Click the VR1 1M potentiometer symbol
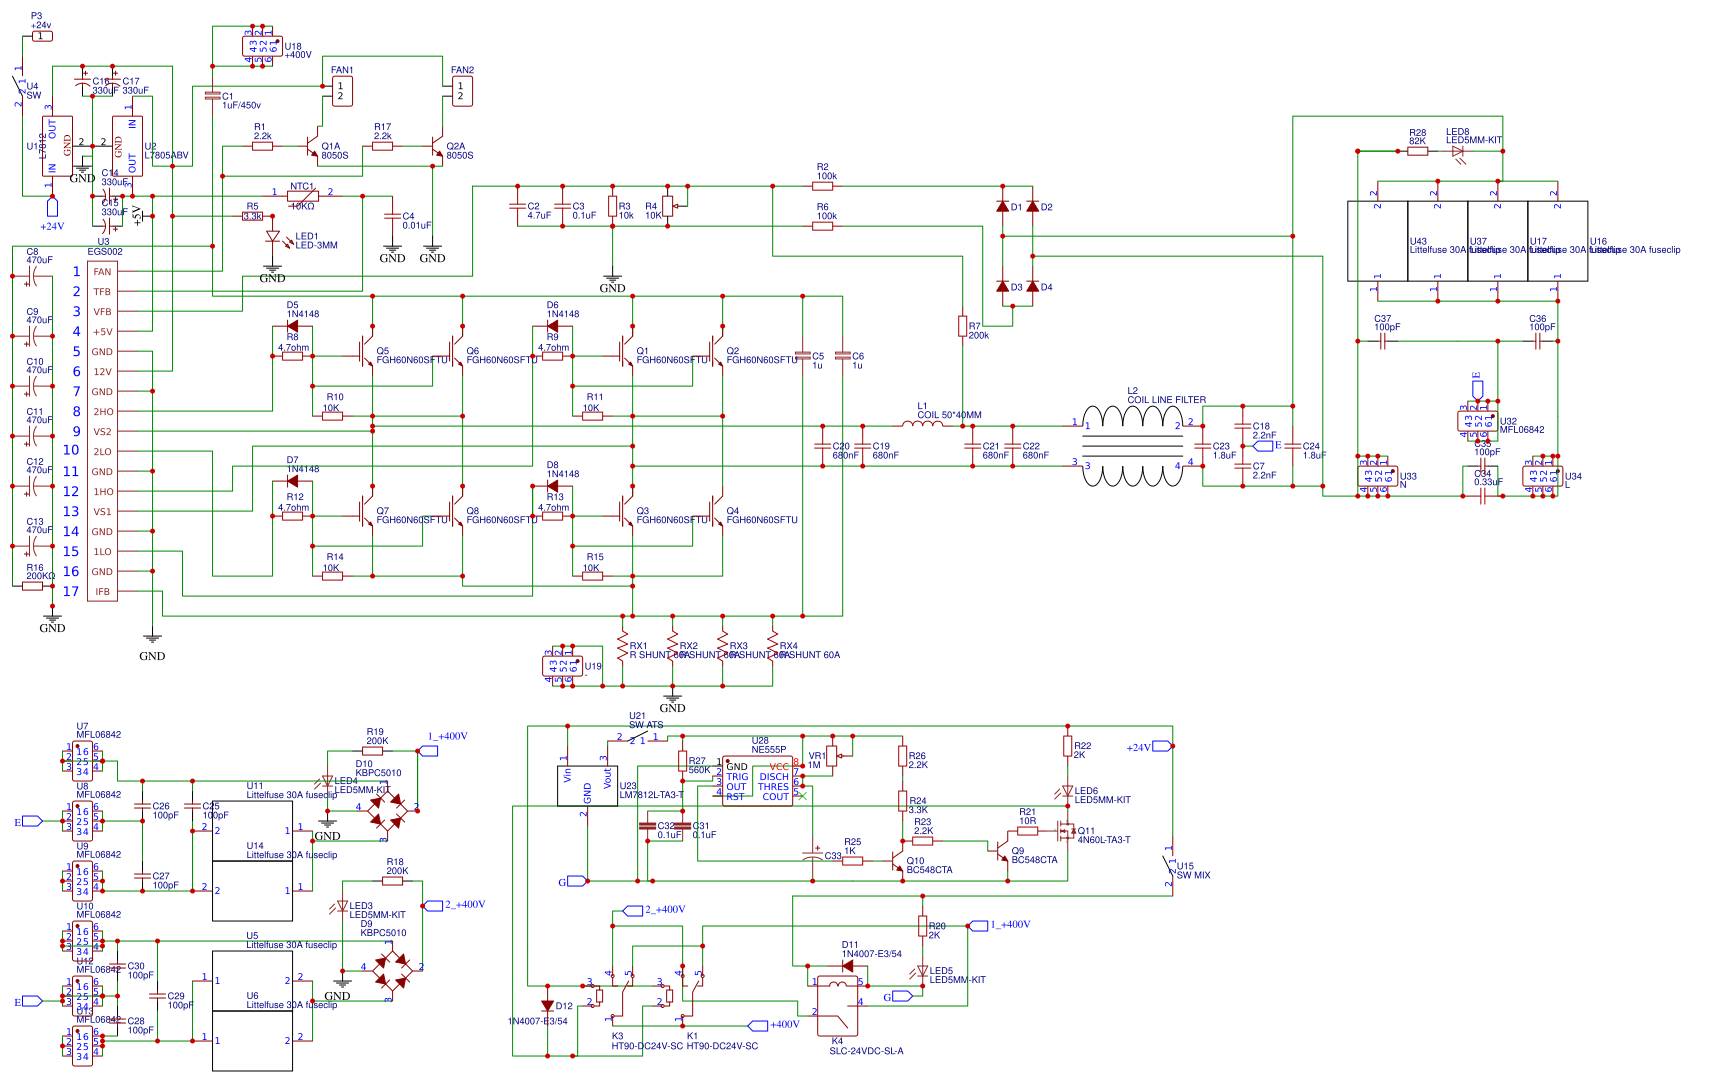The width and height of the screenshot is (1709, 1081). (833, 756)
